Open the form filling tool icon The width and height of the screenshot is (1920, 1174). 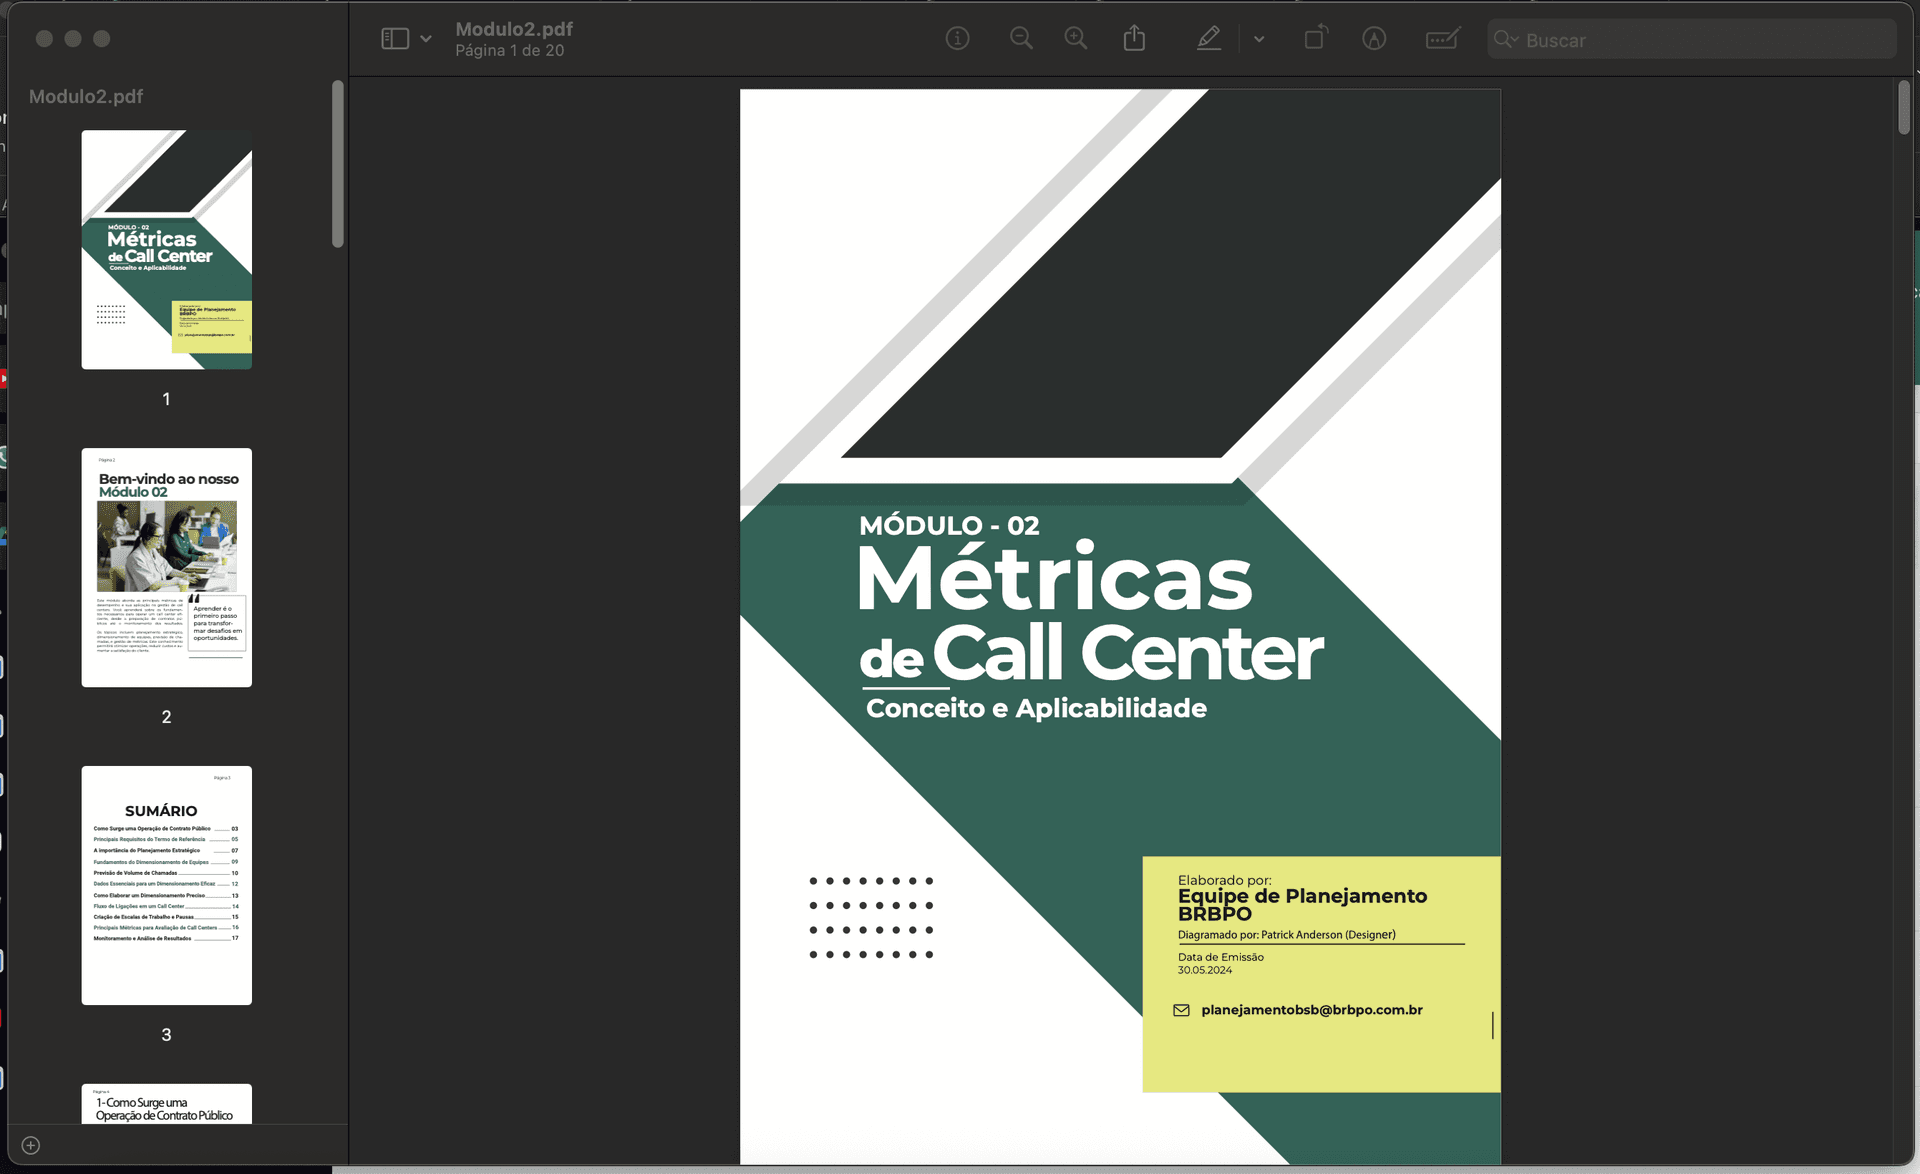[x=1442, y=39]
